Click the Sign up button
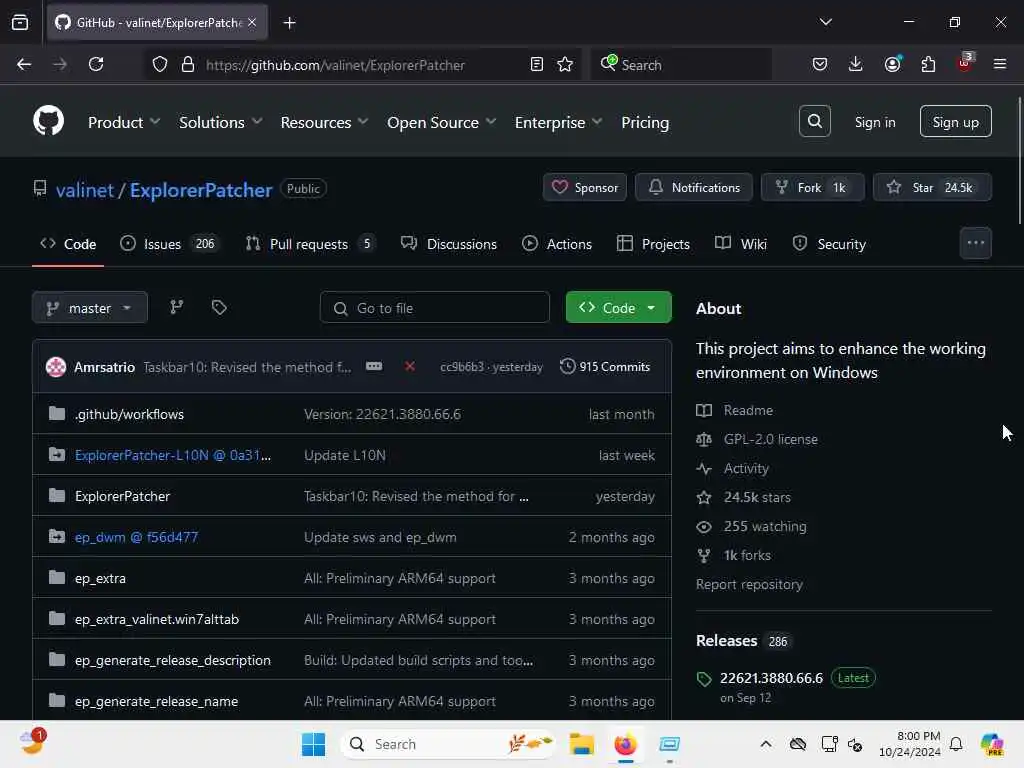Viewport: 1024px width, 768px height. point(955,121)
